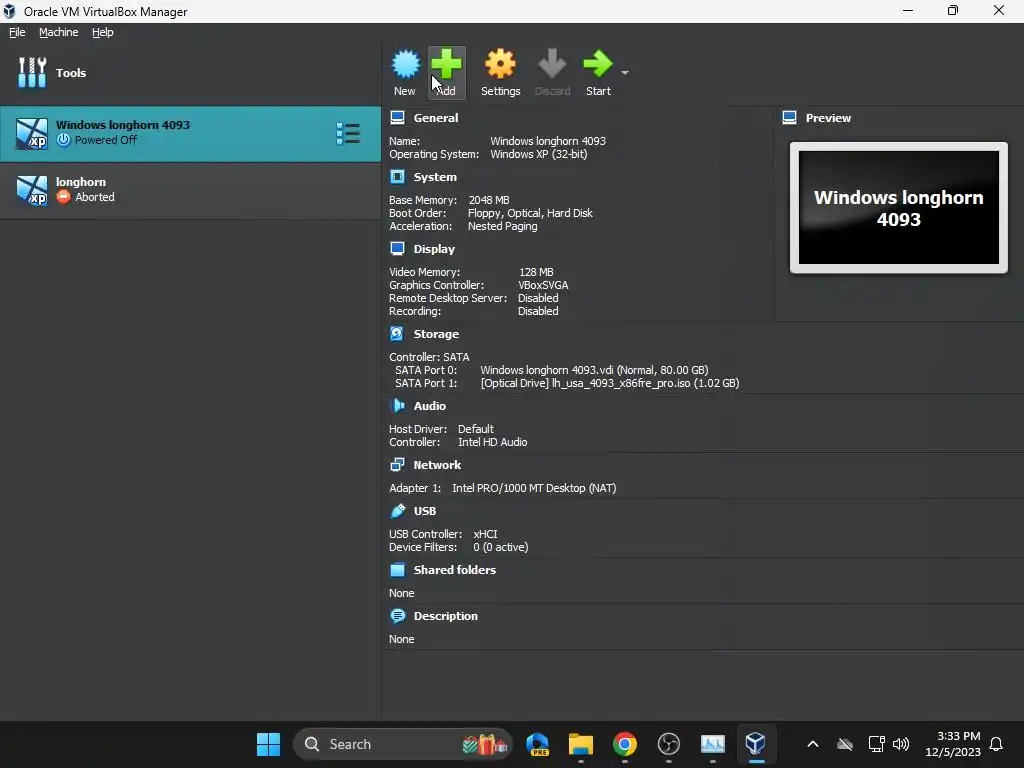Image resolution: width=1024 pixels, height=768 pixels.
Task: Click the Windows XP (32-bit) operating system value
Action: (x=539, y=154)
